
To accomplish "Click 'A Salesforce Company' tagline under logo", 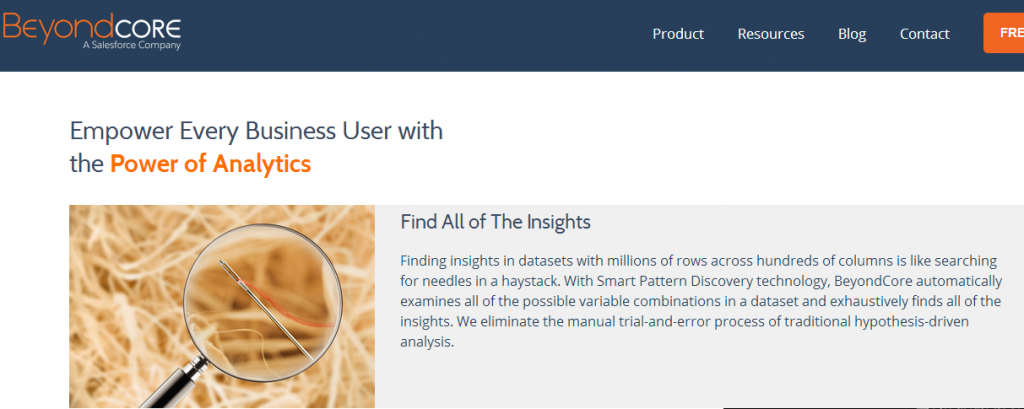I will (x=131, y=46).
